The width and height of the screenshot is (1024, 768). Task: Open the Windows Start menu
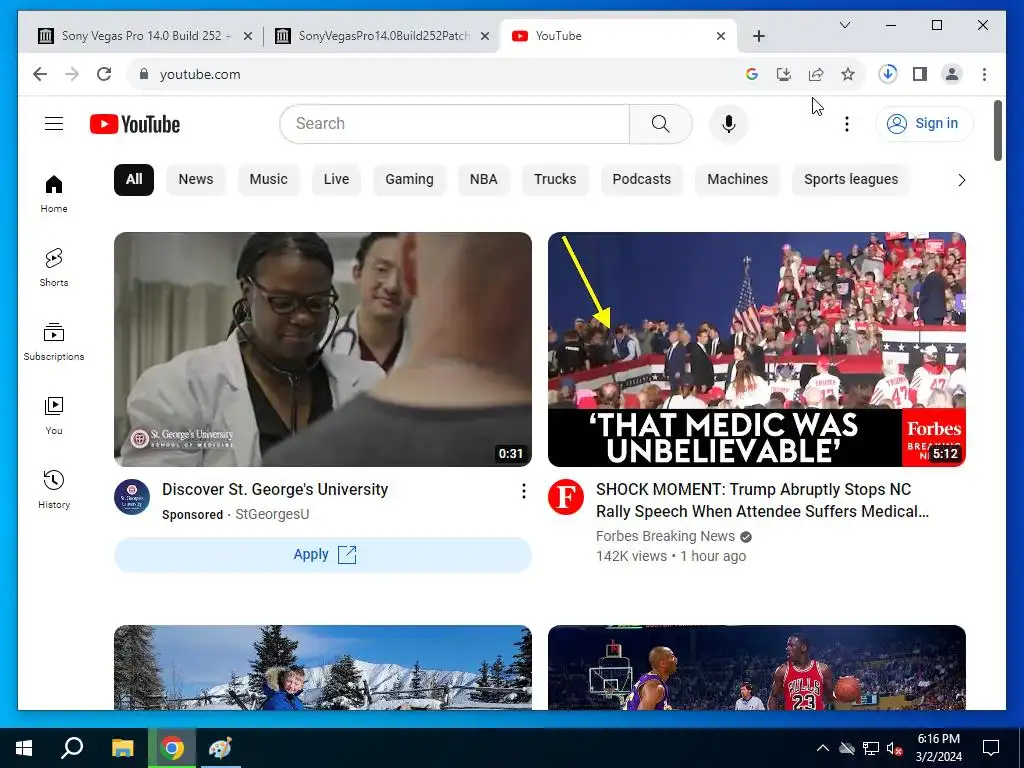coord(24,748)
